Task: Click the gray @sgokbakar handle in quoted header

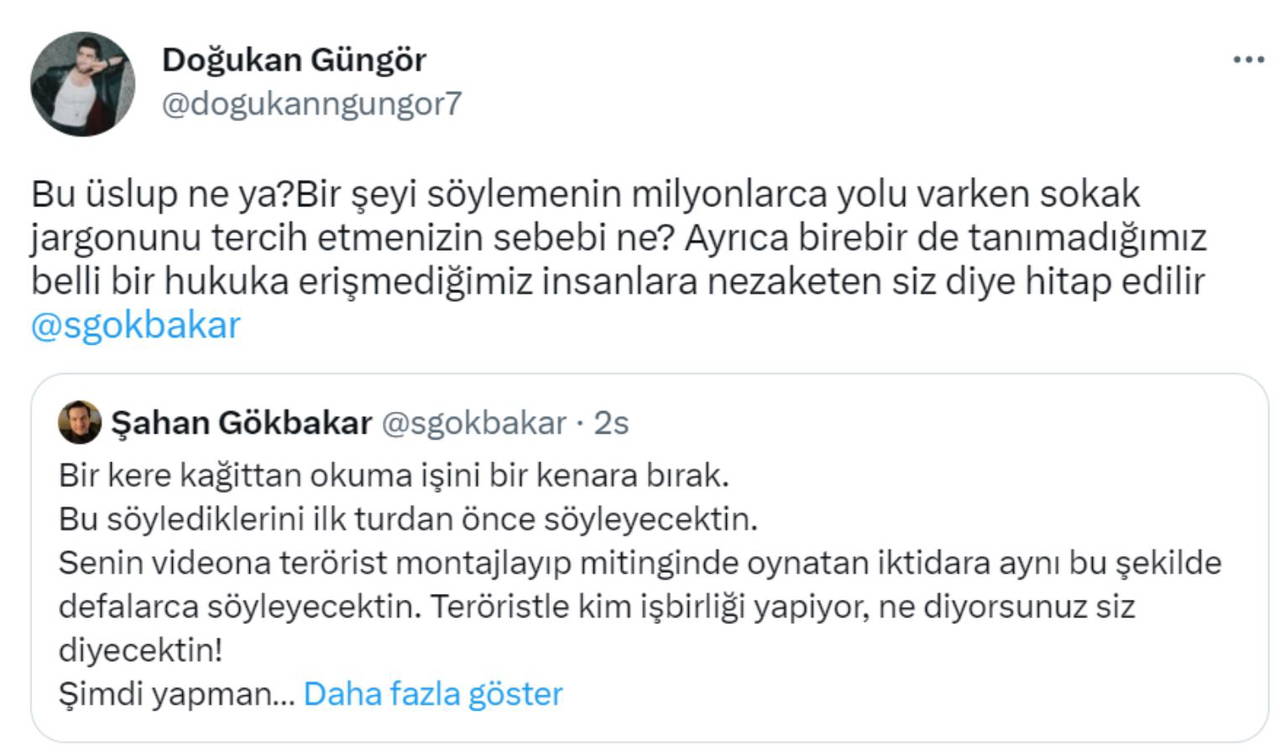Action: coord(474,423)
